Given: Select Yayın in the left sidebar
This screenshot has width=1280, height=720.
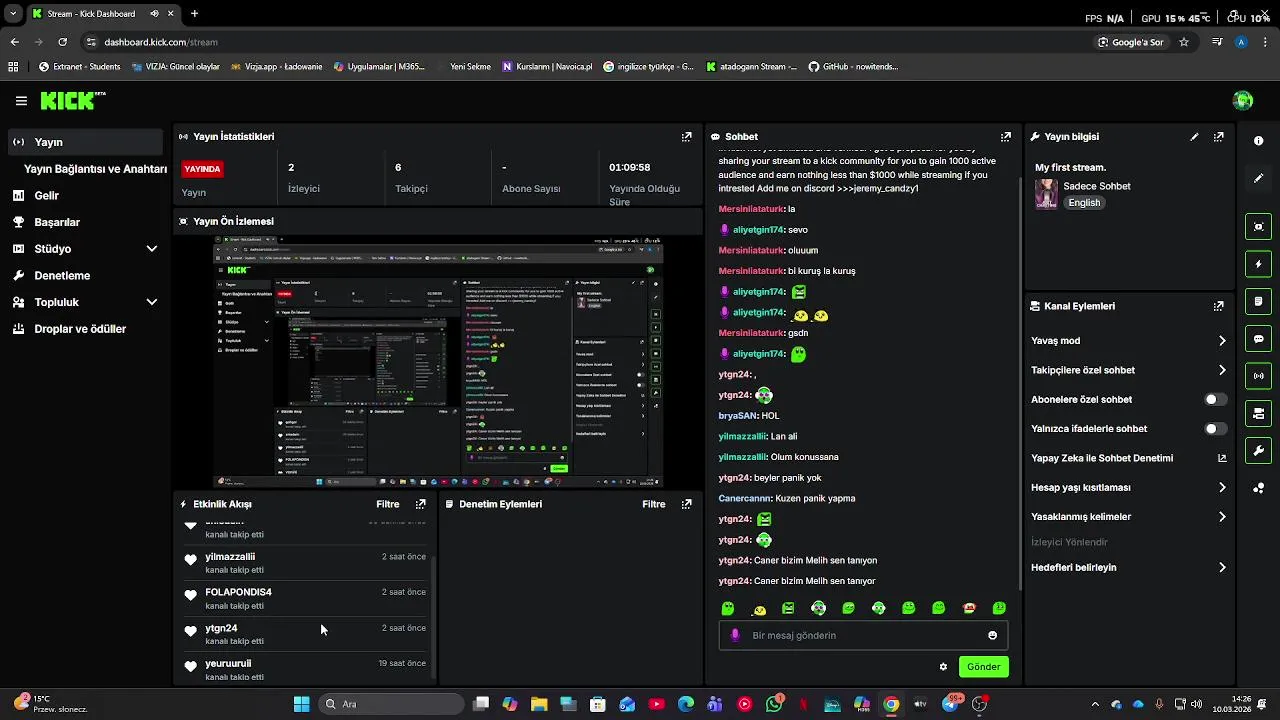Looking at the screenshot, I should [85, 142].
